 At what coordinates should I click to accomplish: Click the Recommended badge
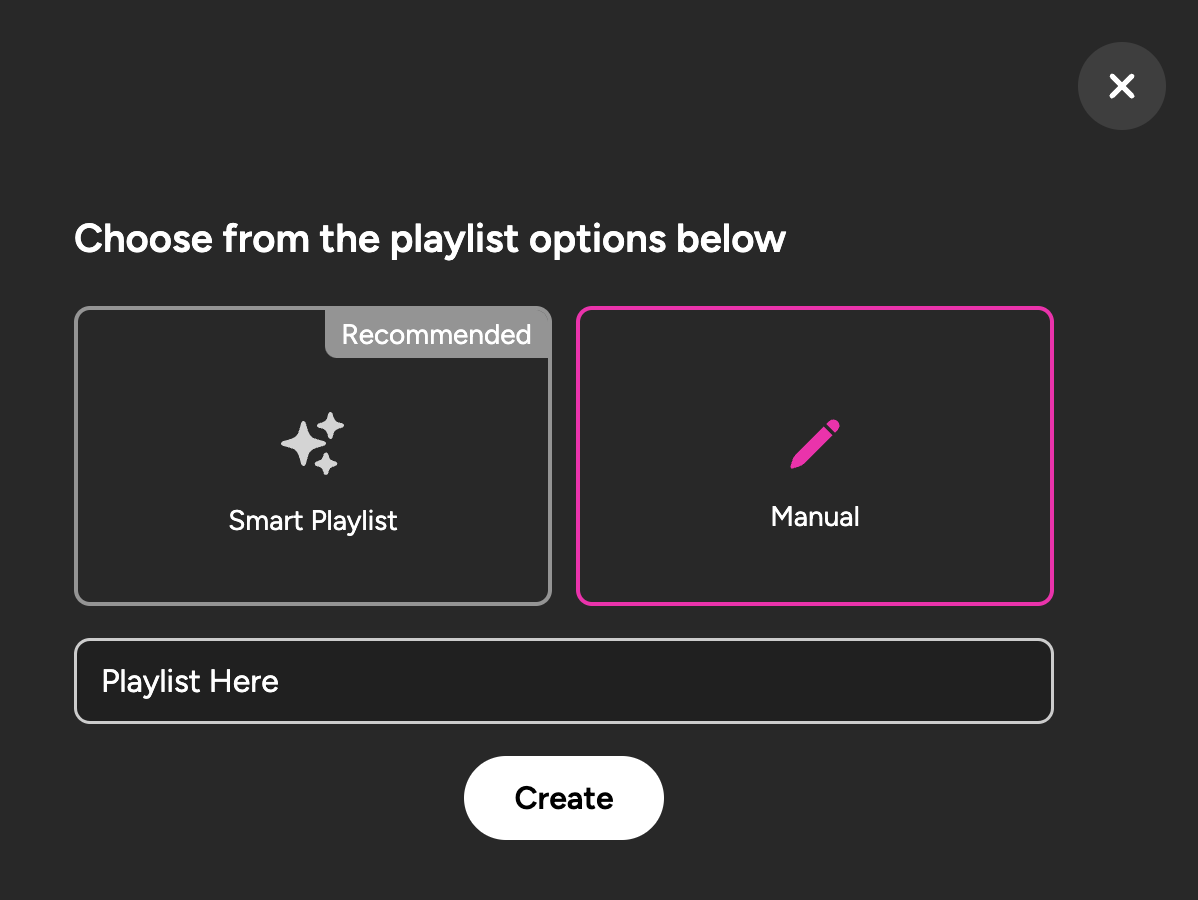(436, 334)
